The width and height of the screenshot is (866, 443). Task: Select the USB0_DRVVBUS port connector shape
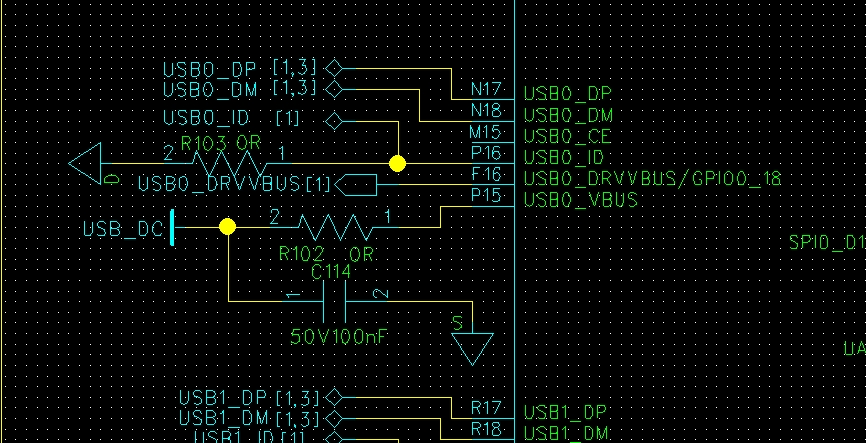pyautogui.click(x=356, y=185)
